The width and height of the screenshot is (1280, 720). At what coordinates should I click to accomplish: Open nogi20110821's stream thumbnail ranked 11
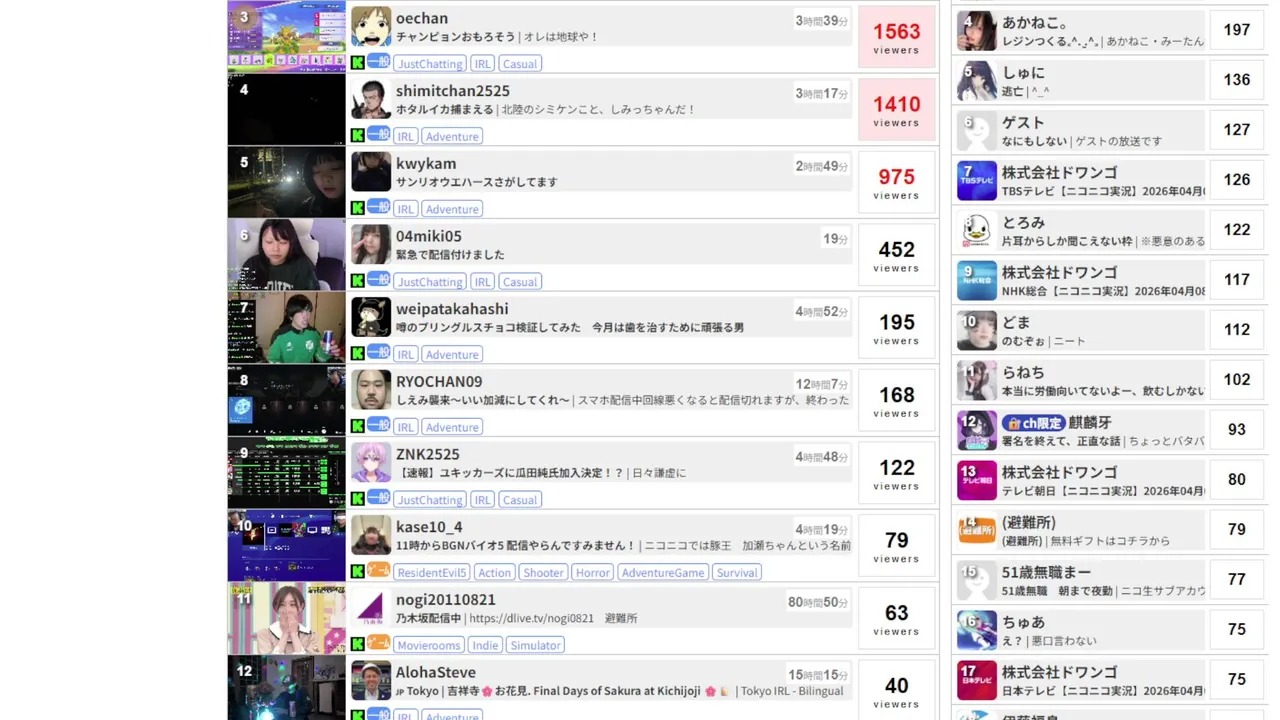pyautogui.click(x=286, y=618)
